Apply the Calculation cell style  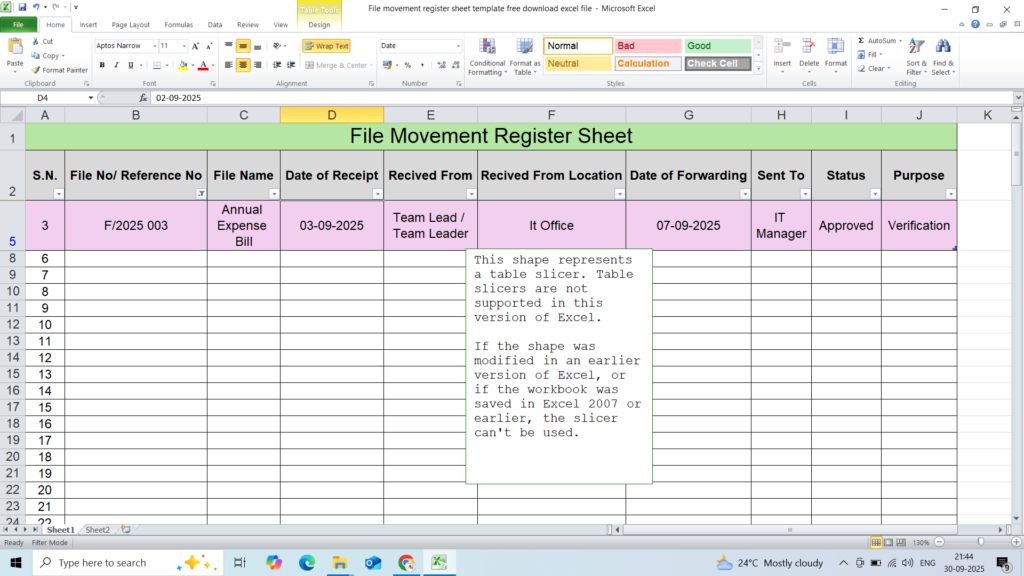coord(647,64)
